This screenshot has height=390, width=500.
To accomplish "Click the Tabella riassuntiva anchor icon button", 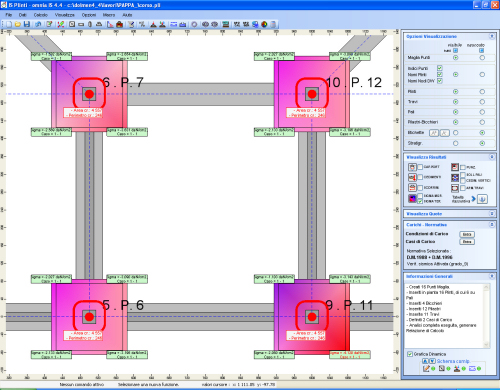I will [x=482, y=199].
